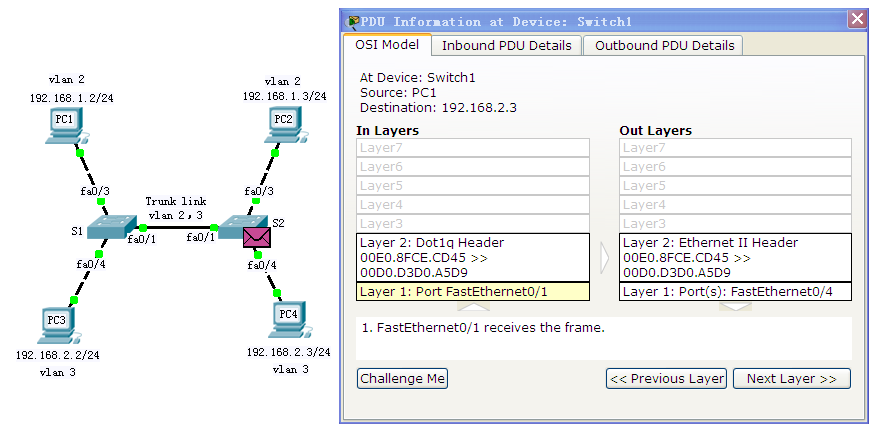Click Out Layers Layer7 box
Viewport: 876px width, 432px height.
pyautogui.click(x=735, y=148)
